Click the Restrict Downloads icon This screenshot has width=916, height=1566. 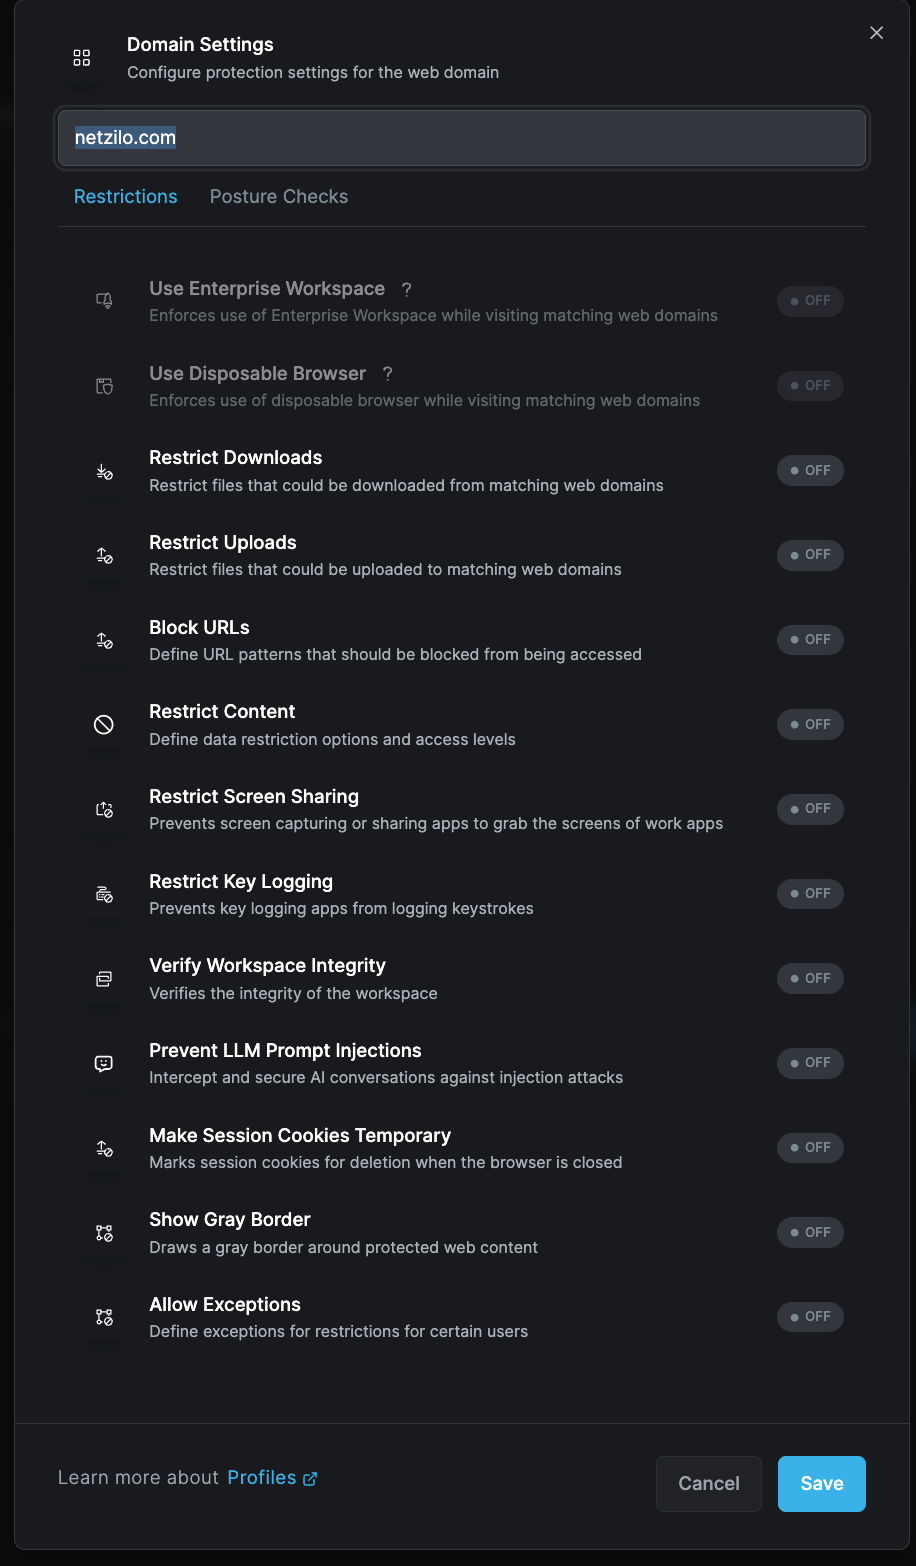[x=104, y=471]
